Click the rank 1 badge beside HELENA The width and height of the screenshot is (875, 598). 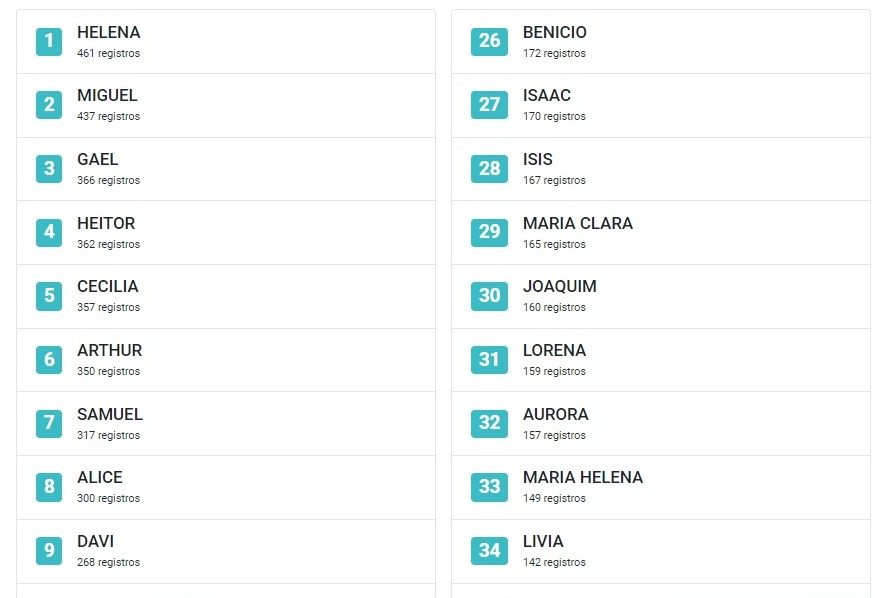pyautogui.click(x=48, y=41)
